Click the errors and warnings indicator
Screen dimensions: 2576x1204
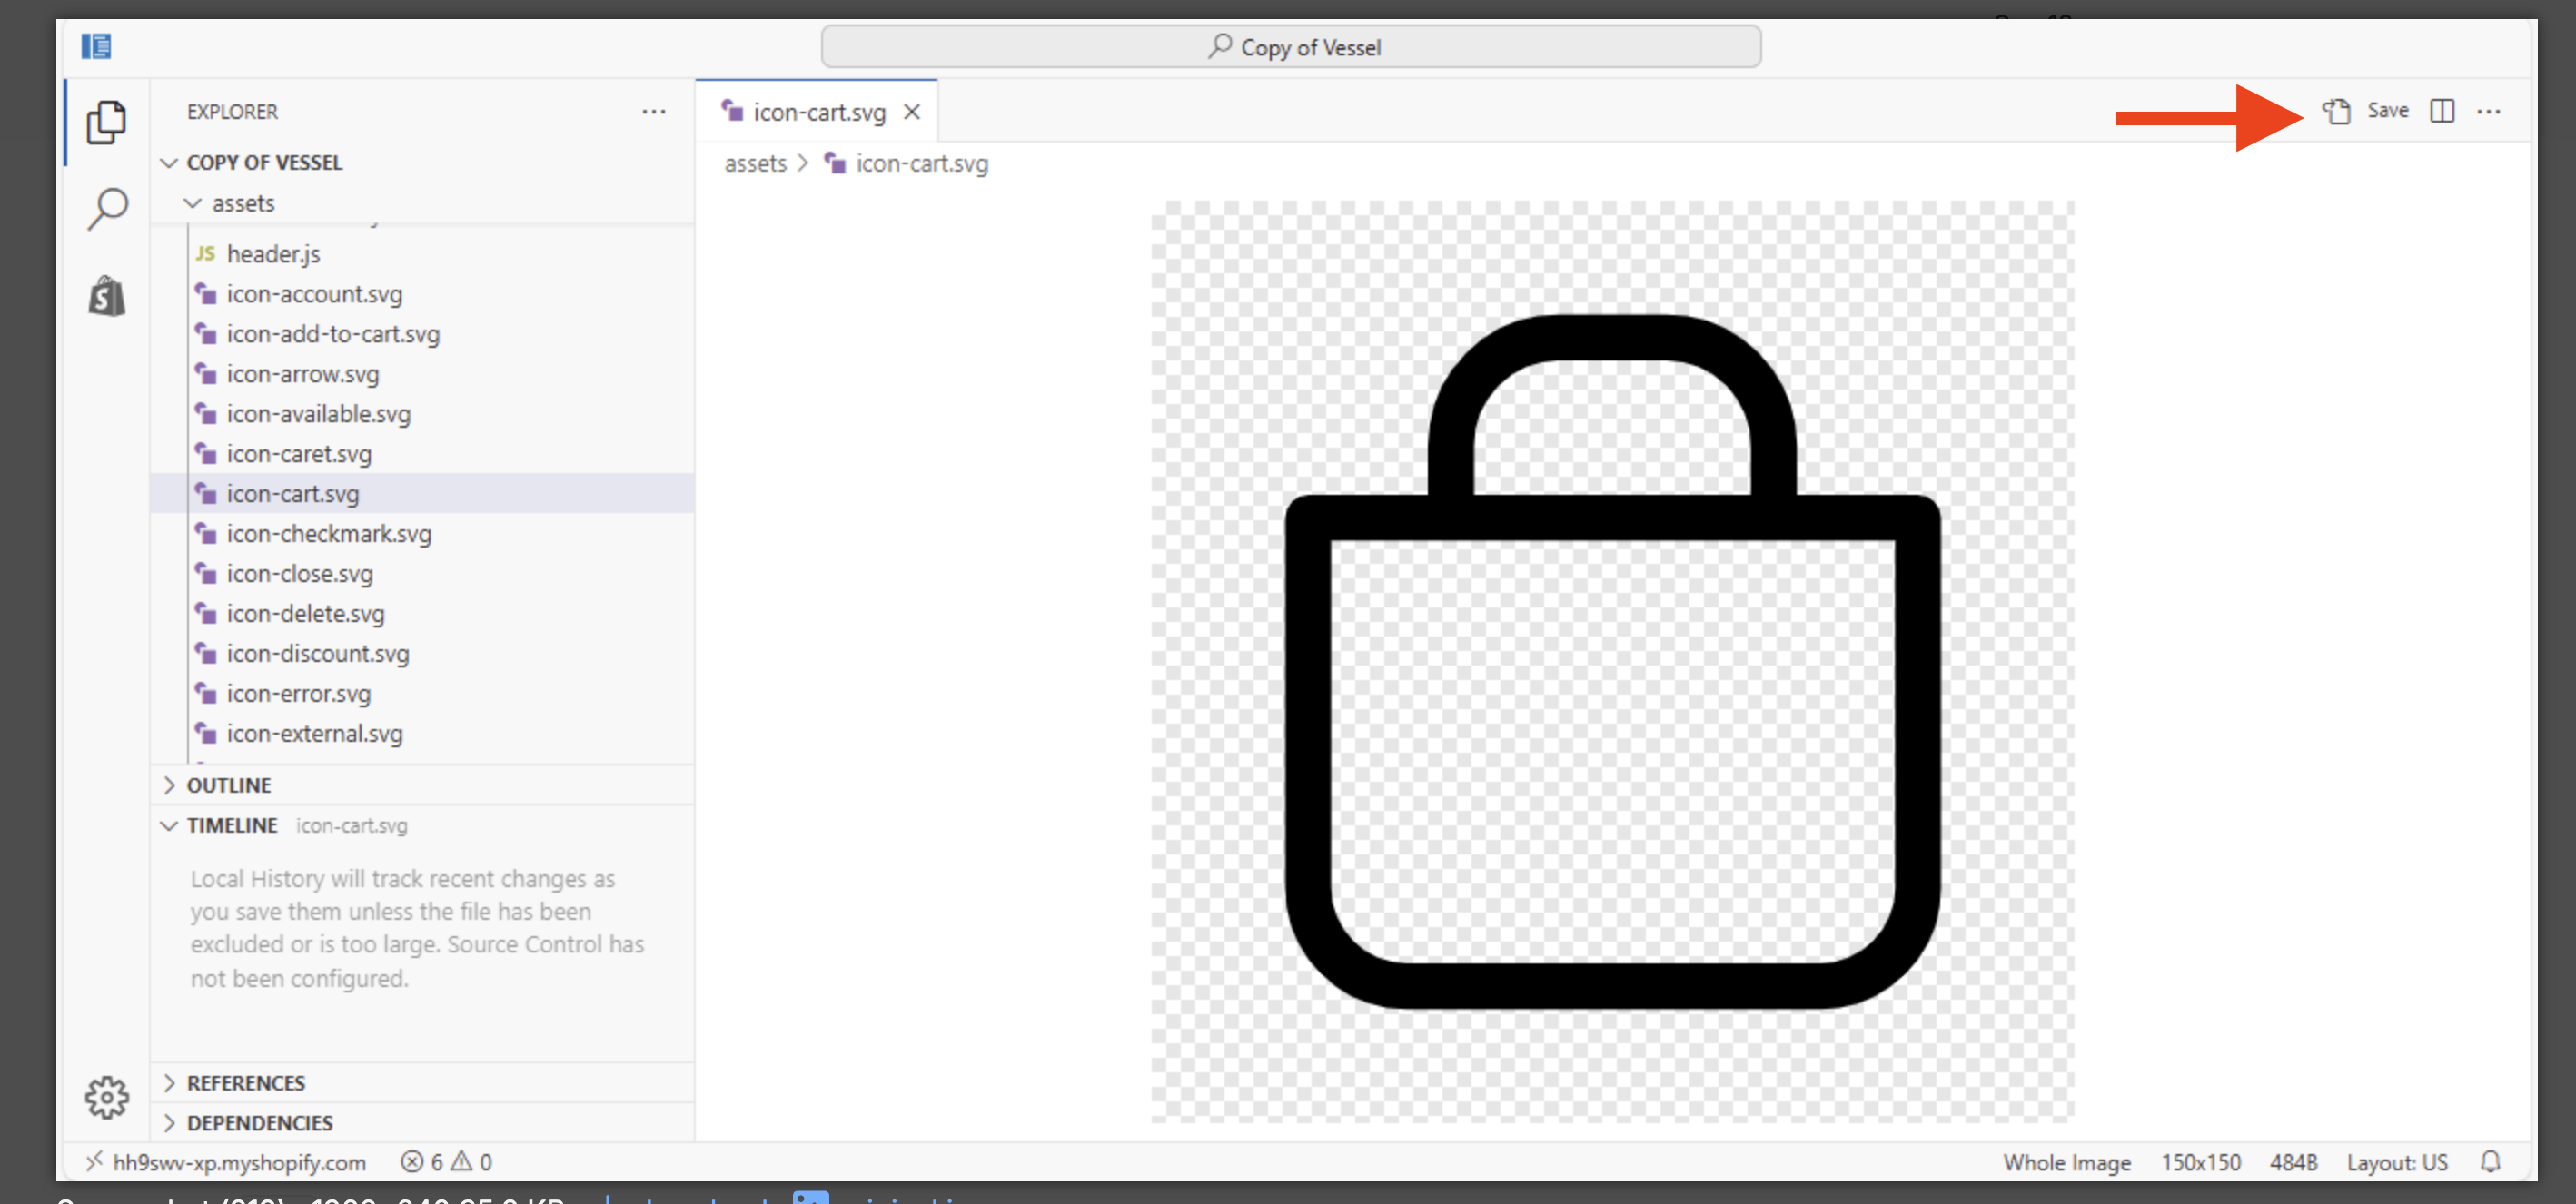pyautogui.click(x=446, y=1161)
